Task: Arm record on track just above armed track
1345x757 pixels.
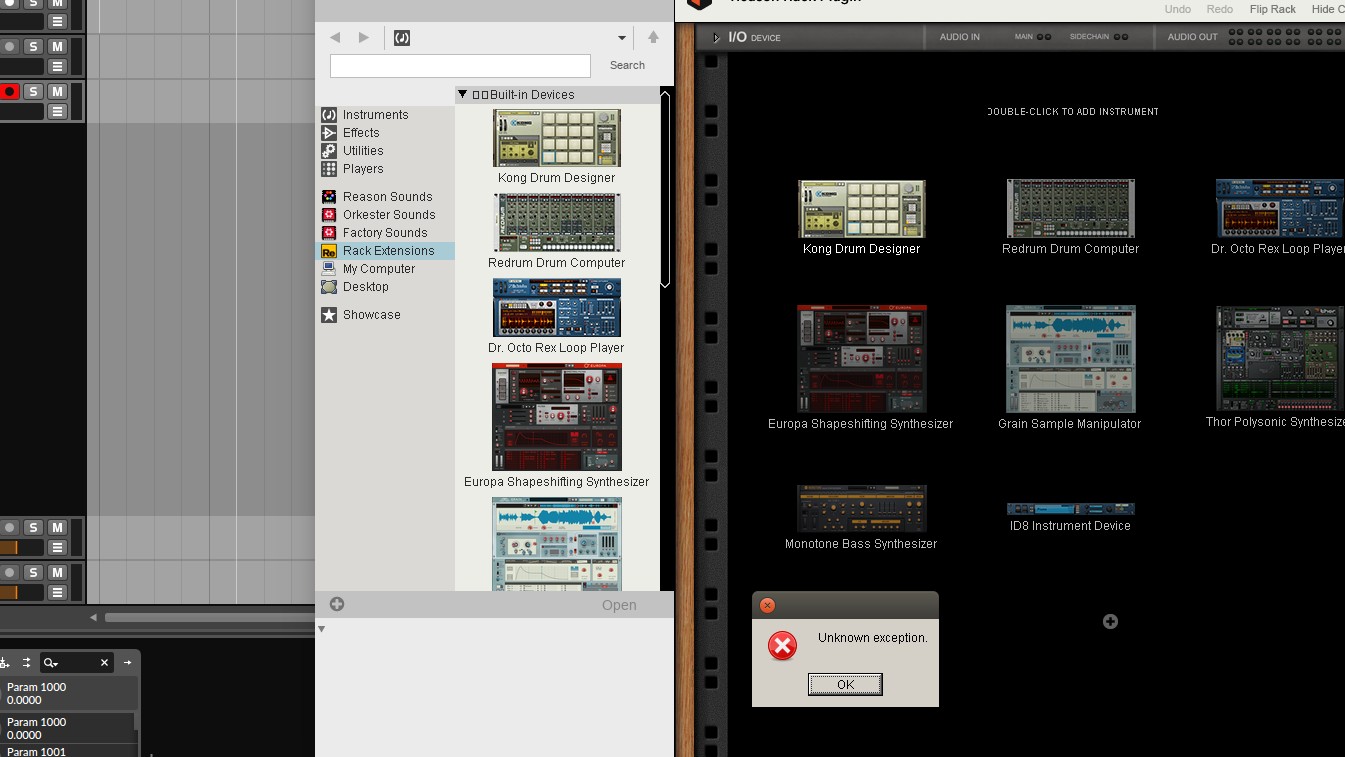Action: point(10,46)
